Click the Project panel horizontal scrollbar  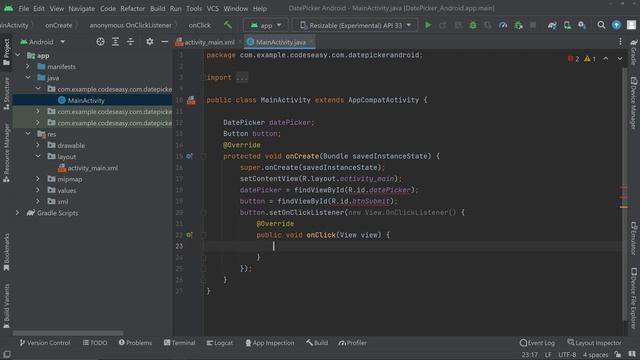pyautogui.click(x=68, y=333)
